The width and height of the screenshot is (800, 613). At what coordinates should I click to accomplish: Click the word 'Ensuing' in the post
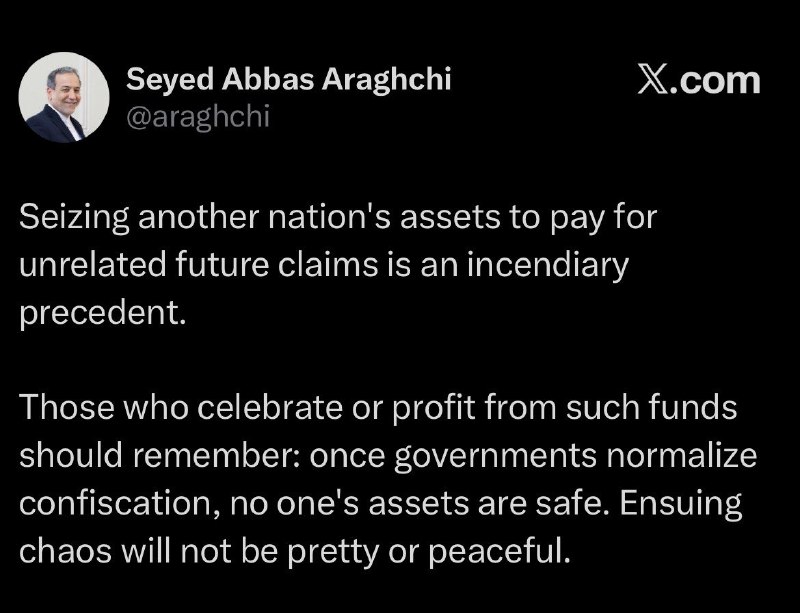681,504
